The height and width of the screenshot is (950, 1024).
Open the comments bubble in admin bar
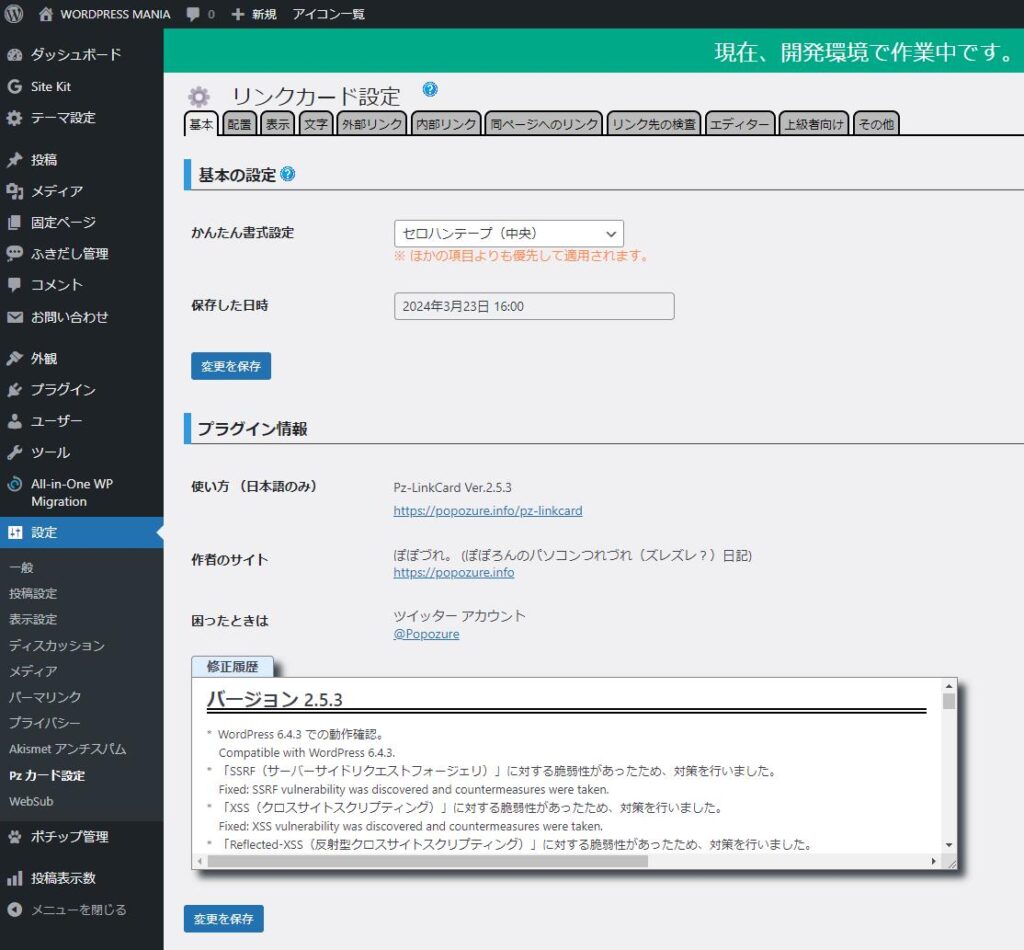tap(200, 14)
